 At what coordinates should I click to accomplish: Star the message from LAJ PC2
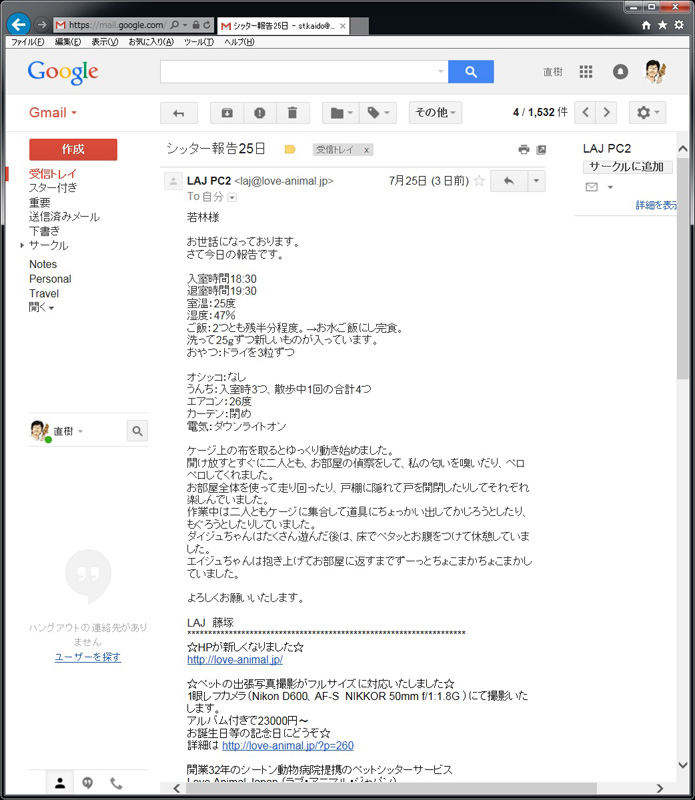click(479, 181)
